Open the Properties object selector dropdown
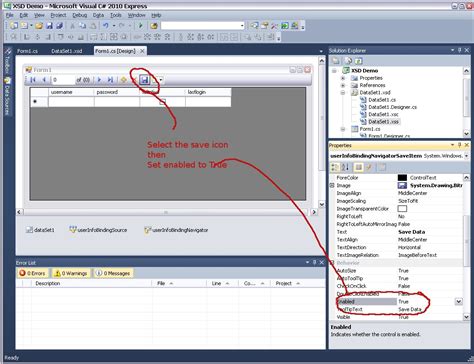Viewport: 474px width, 364px height. coord(466,156)
